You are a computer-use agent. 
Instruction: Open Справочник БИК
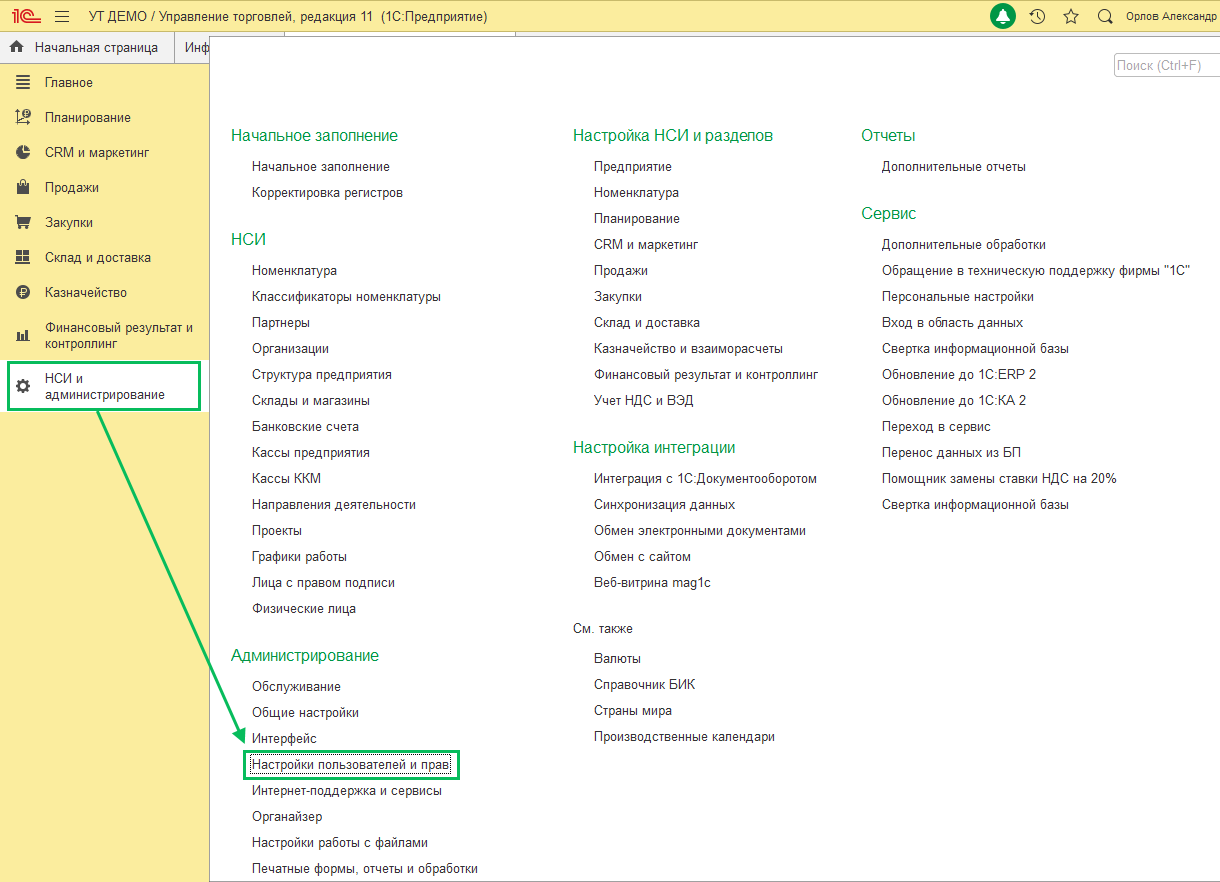(x=644, y=684)
